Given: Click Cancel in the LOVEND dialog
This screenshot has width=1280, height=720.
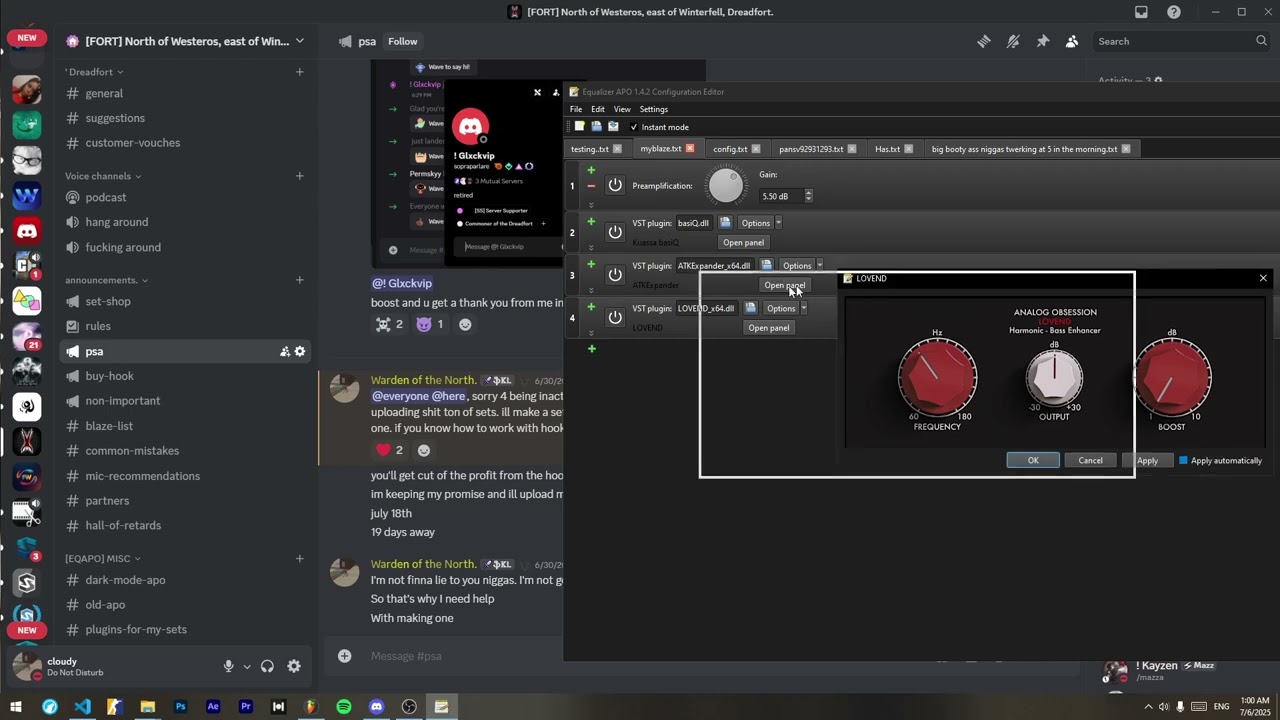Looking at the screenshot, I should click(1091, 461).
